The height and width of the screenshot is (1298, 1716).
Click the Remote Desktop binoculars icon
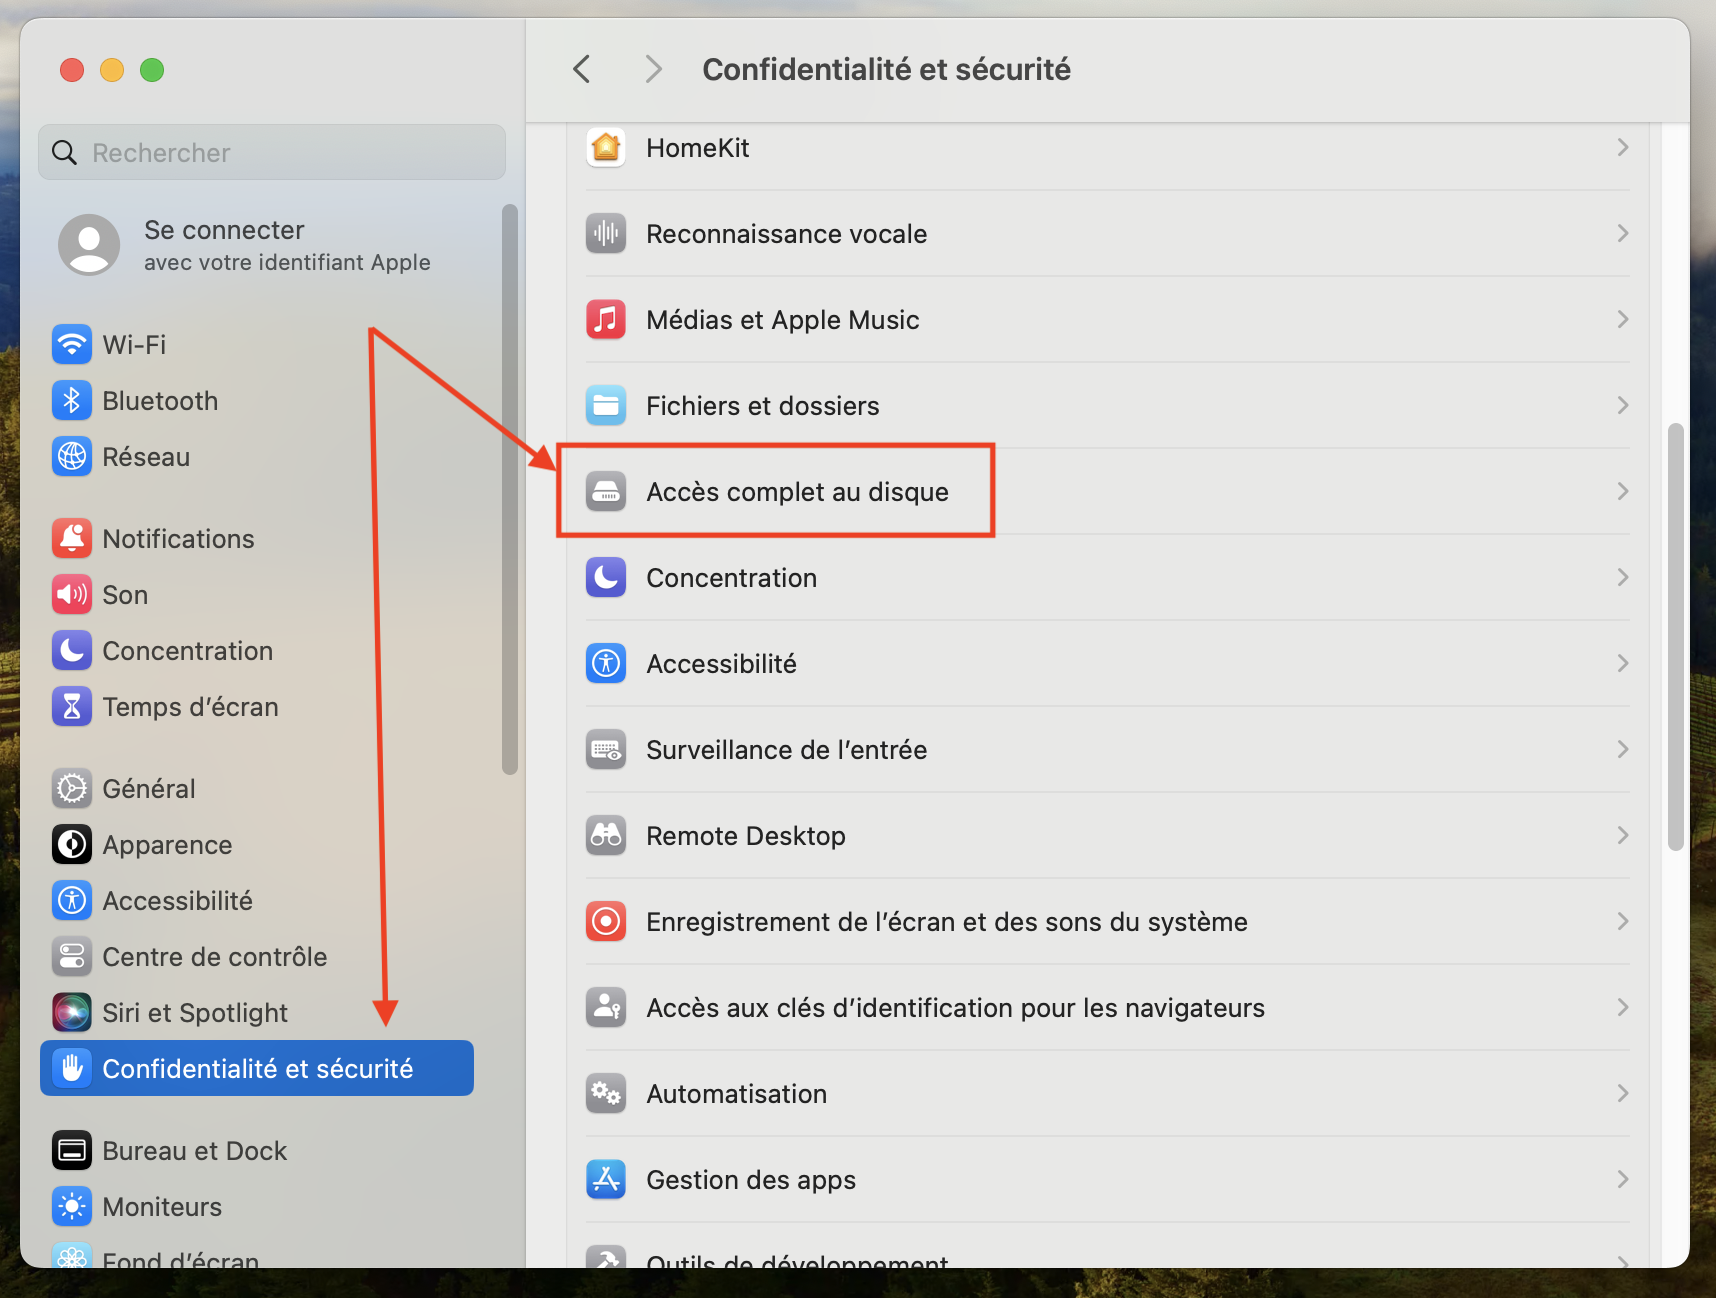tap(606, 836)
